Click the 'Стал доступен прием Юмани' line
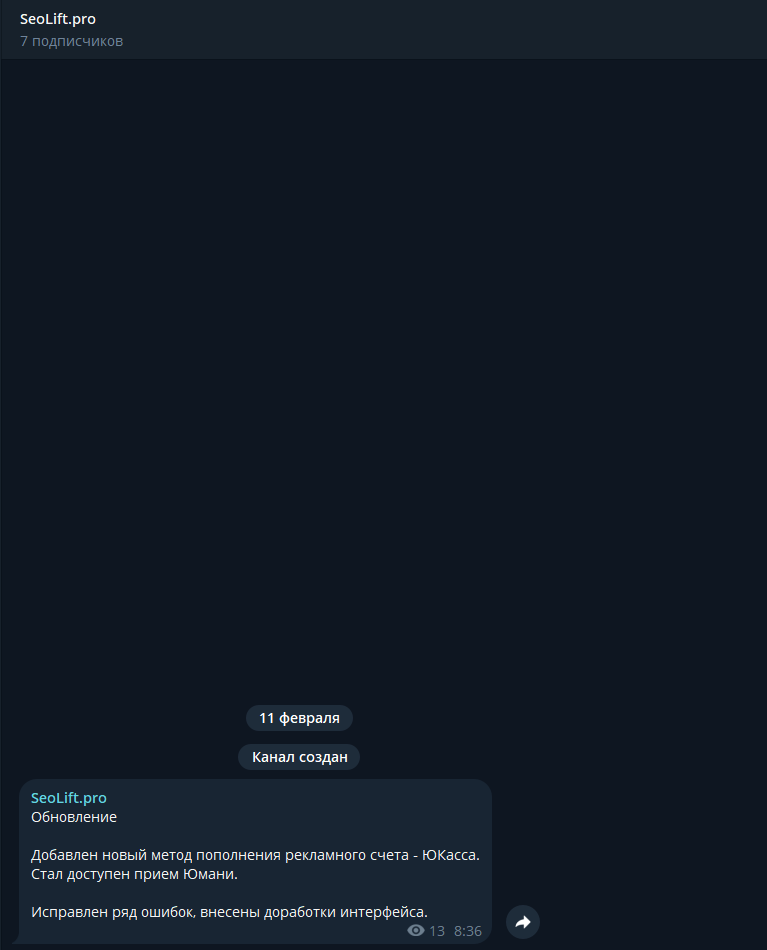 tap(134, 874)
